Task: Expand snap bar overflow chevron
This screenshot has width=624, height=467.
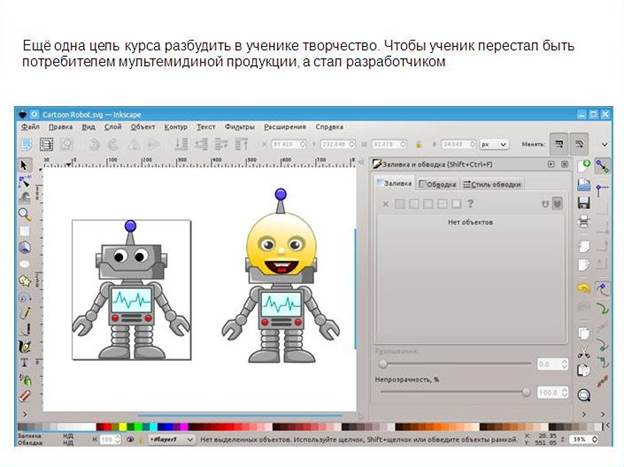Action: [x=602, y=414]
